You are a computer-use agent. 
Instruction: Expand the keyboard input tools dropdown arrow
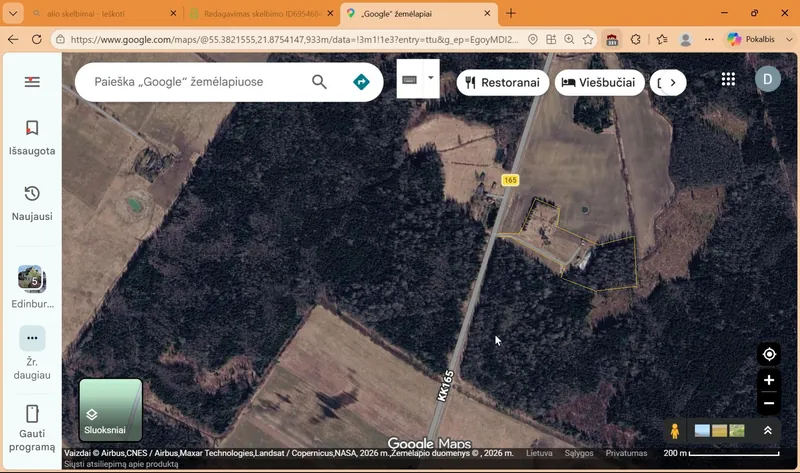point(431,78)
